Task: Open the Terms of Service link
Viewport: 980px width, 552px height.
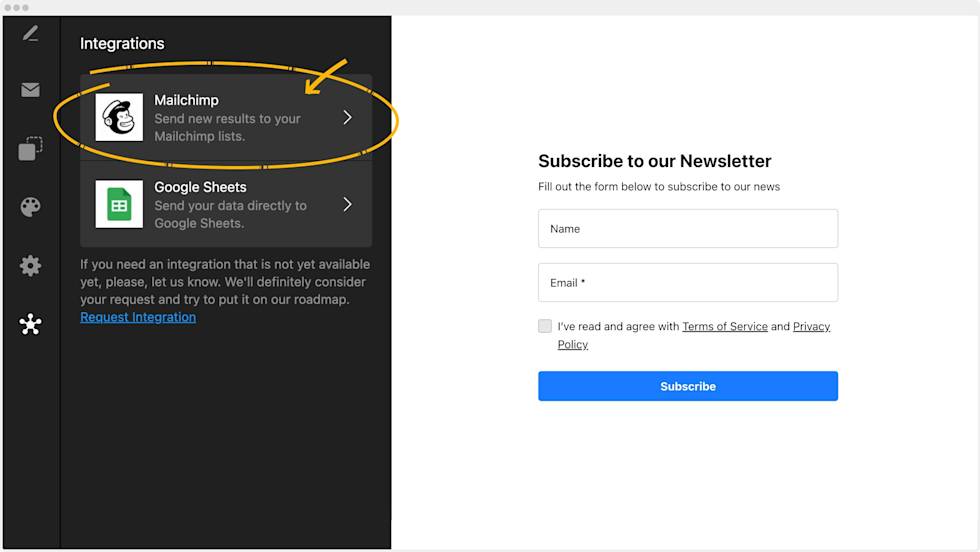Action: (725, 326)
